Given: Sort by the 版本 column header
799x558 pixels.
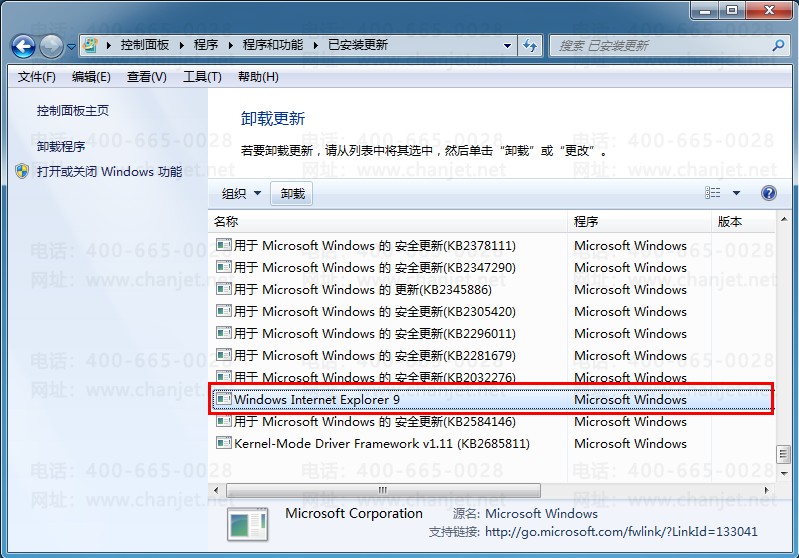Looking at the screenshot, I should [x=743, y=222].
